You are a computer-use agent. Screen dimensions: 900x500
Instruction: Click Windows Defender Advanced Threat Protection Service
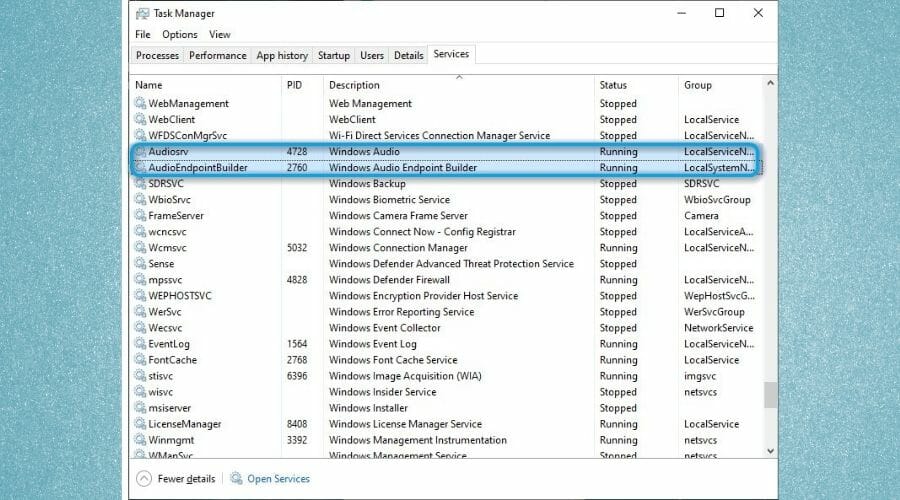point(451,263)
